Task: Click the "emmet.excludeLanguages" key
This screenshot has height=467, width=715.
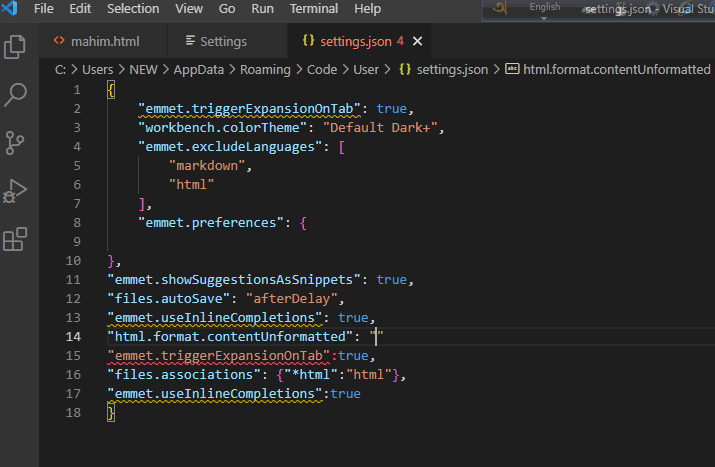Action: click(x=230, y=147)
